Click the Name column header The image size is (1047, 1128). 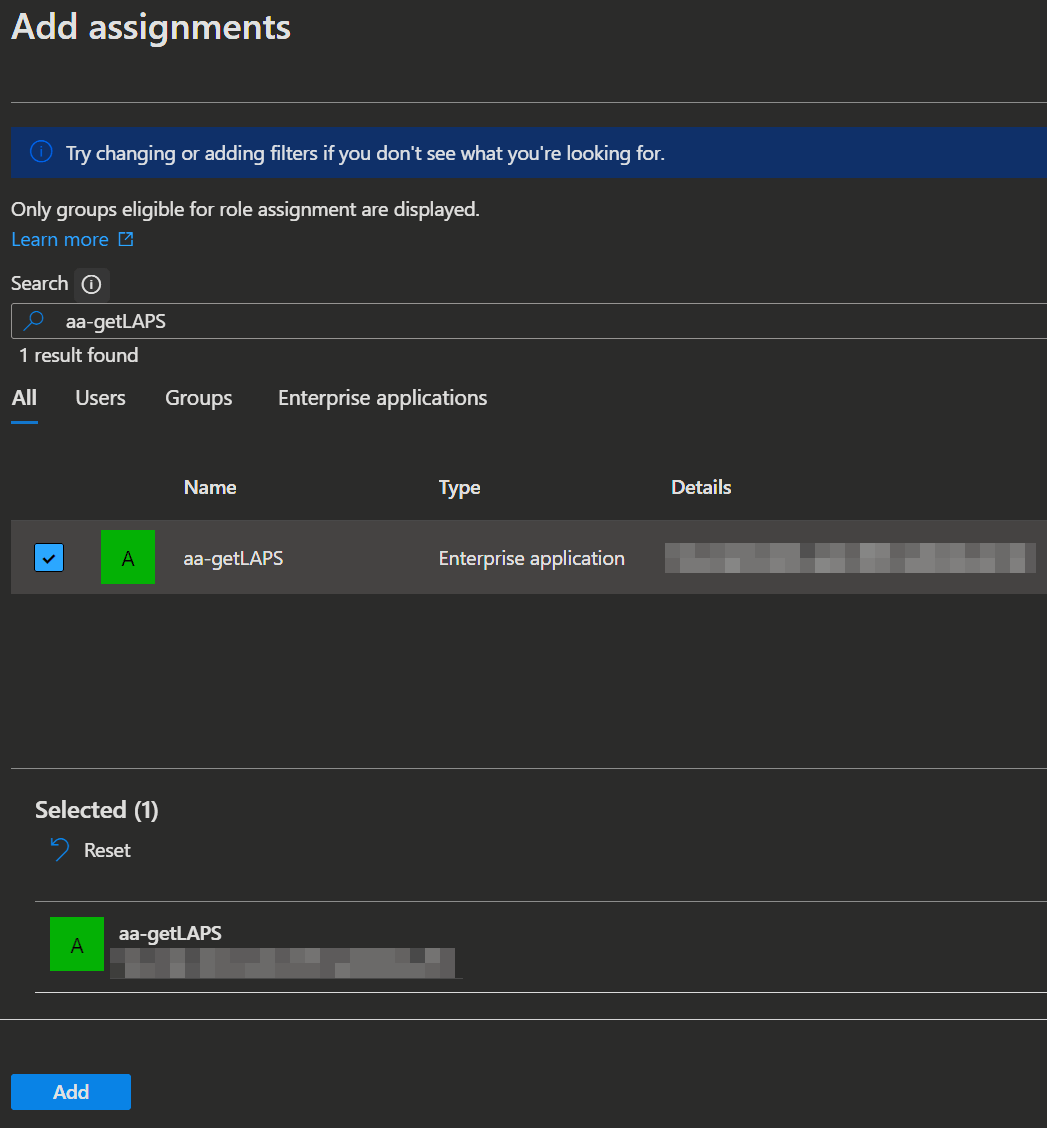(210, 488)
